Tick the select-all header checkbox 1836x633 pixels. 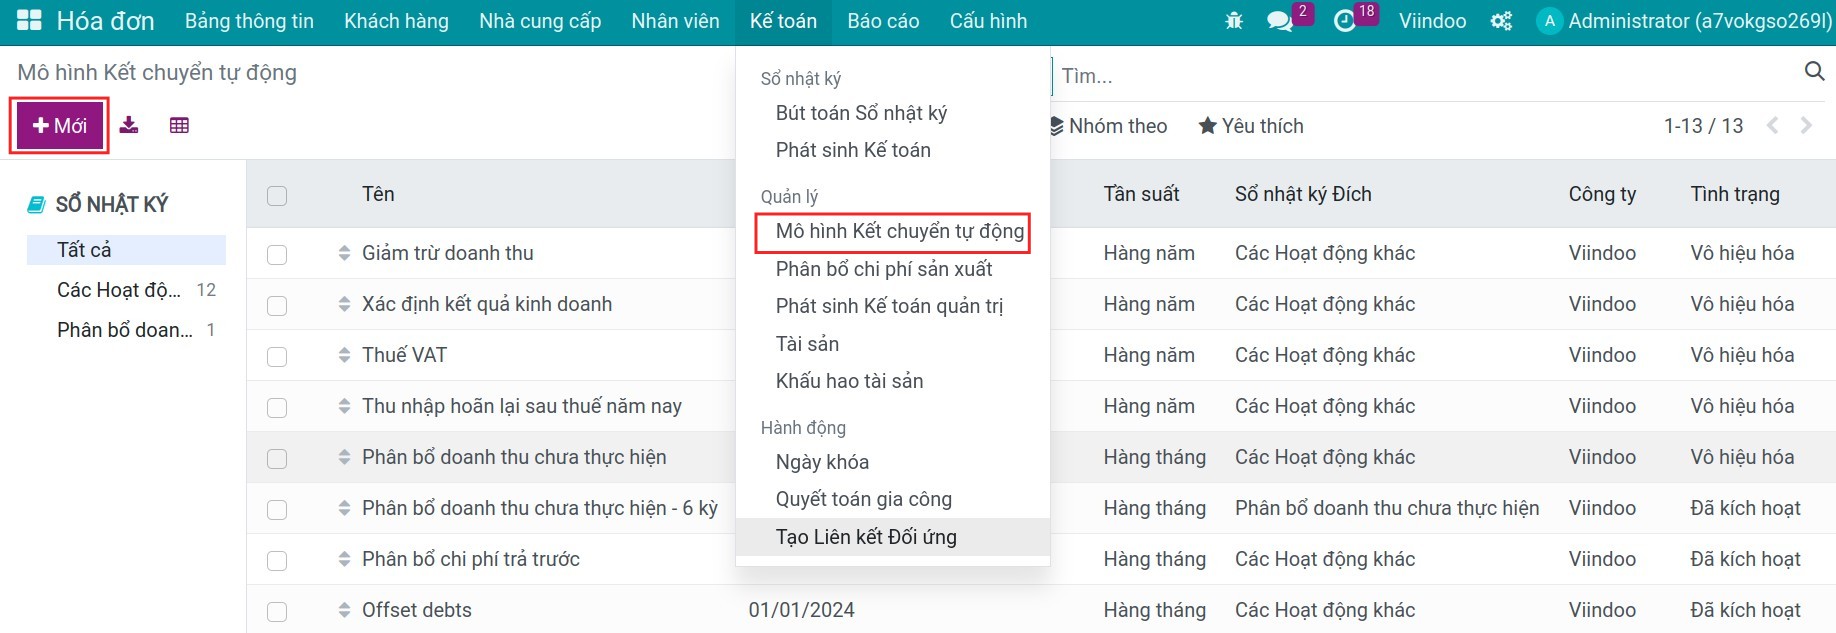click(x=277, y=196)
